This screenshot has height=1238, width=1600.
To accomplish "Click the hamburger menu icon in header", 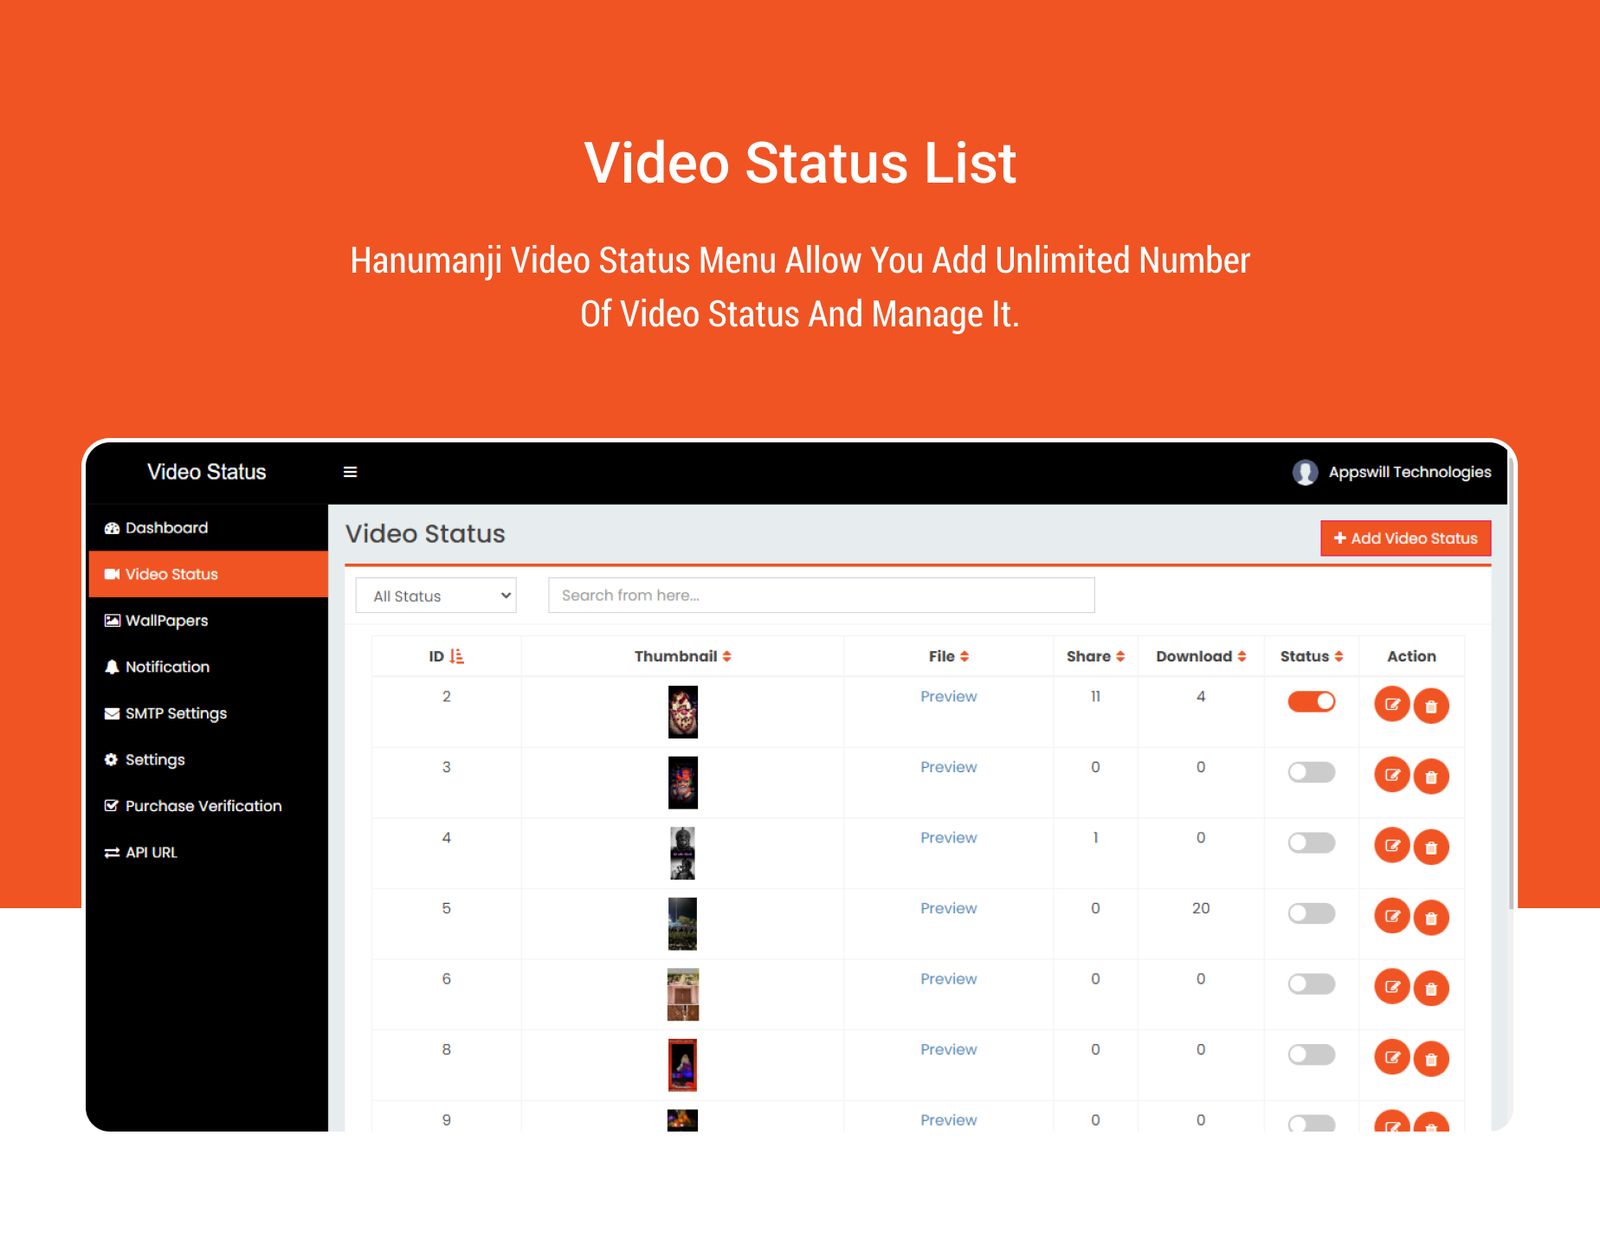I will coord(350,472).
